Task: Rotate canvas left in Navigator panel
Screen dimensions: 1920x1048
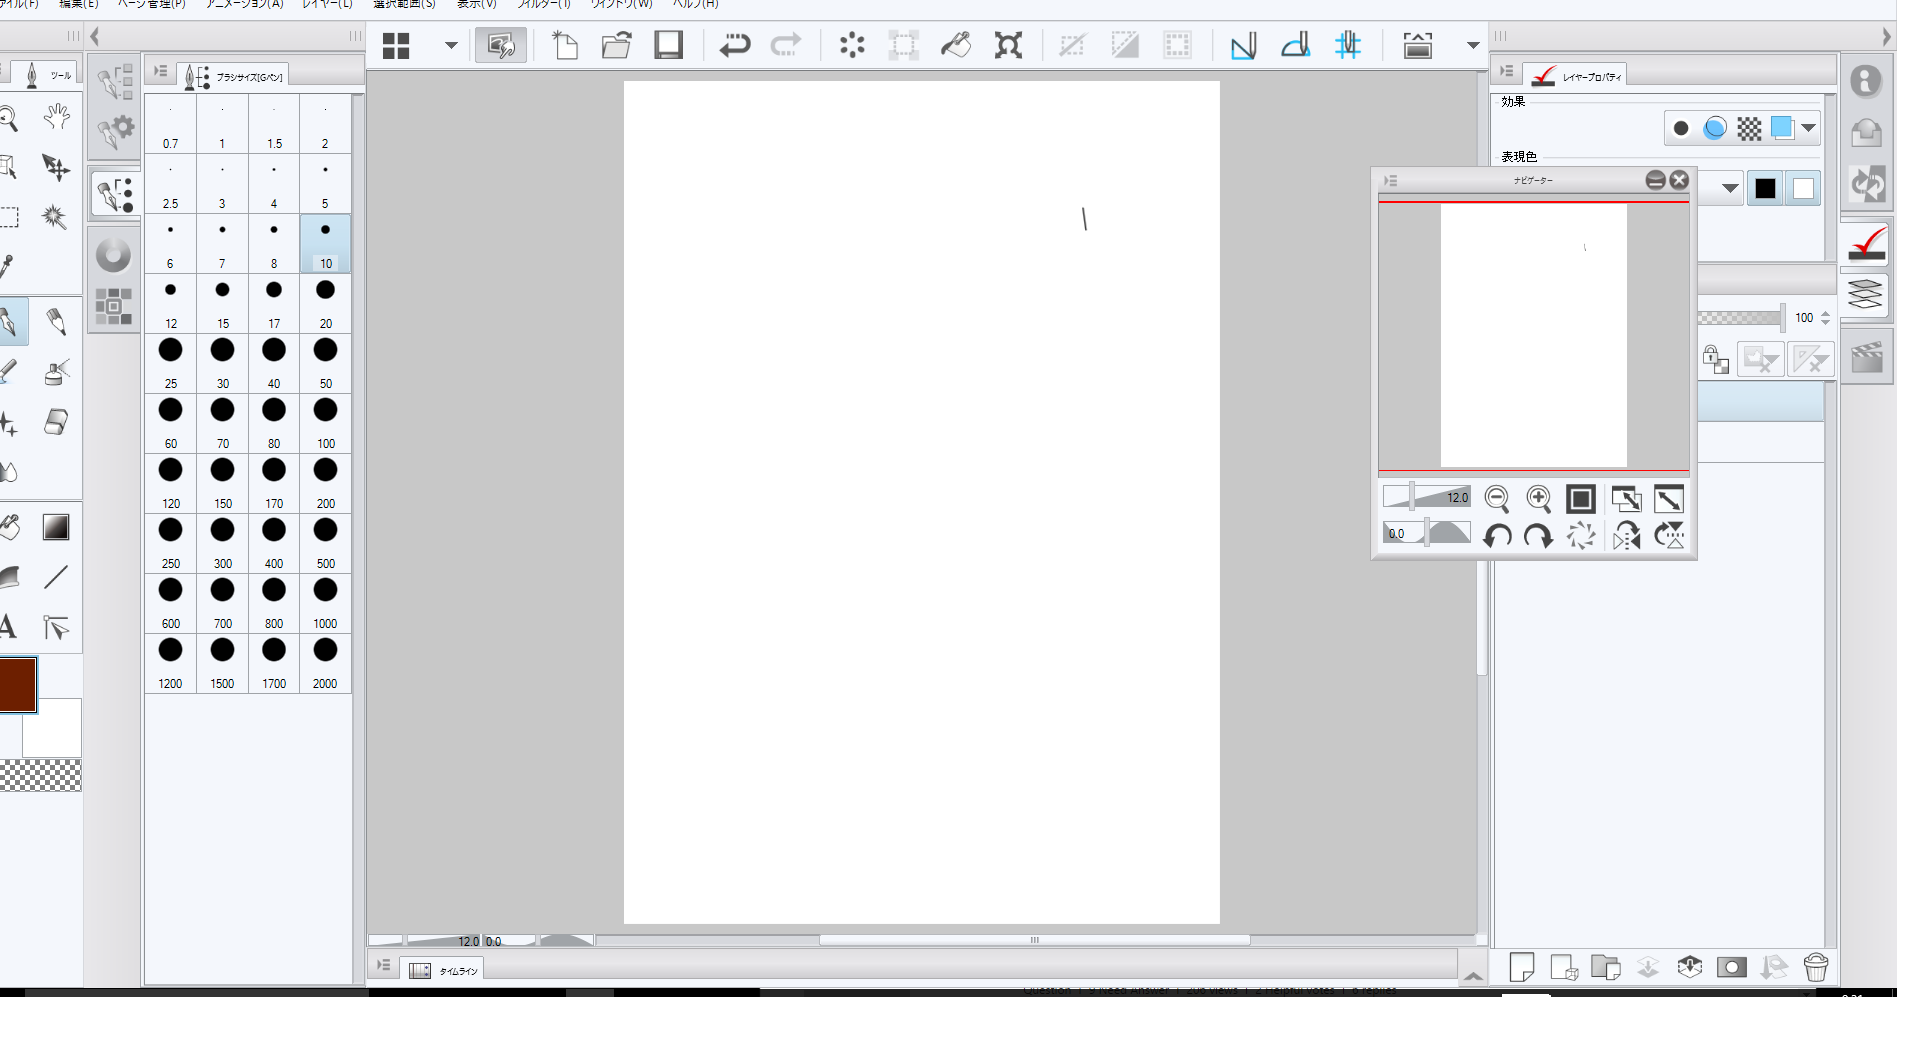Action: point(1497,536)
